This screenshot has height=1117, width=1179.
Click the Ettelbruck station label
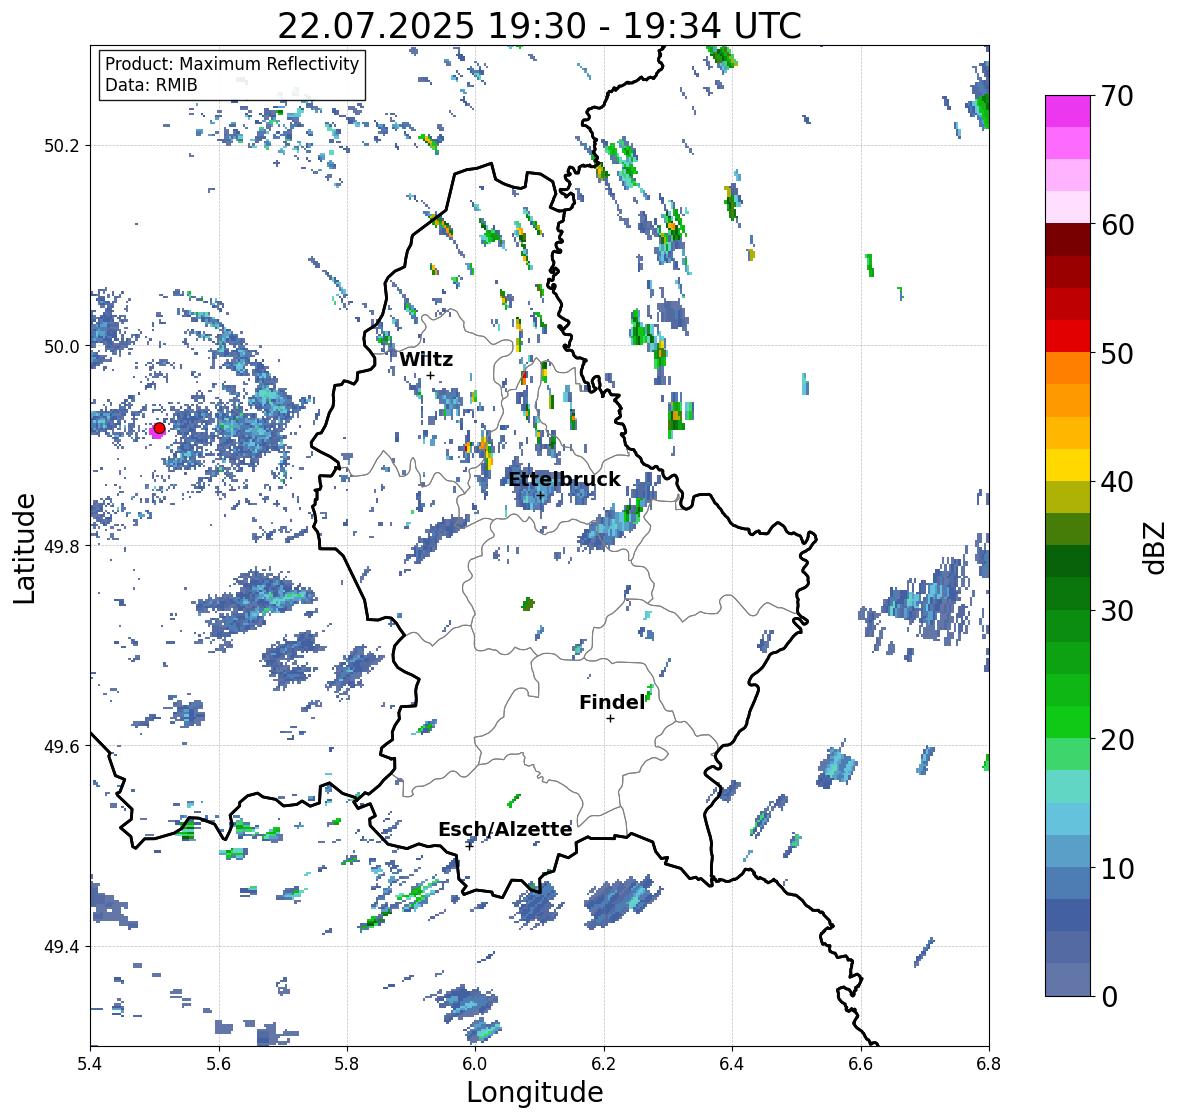565,480
